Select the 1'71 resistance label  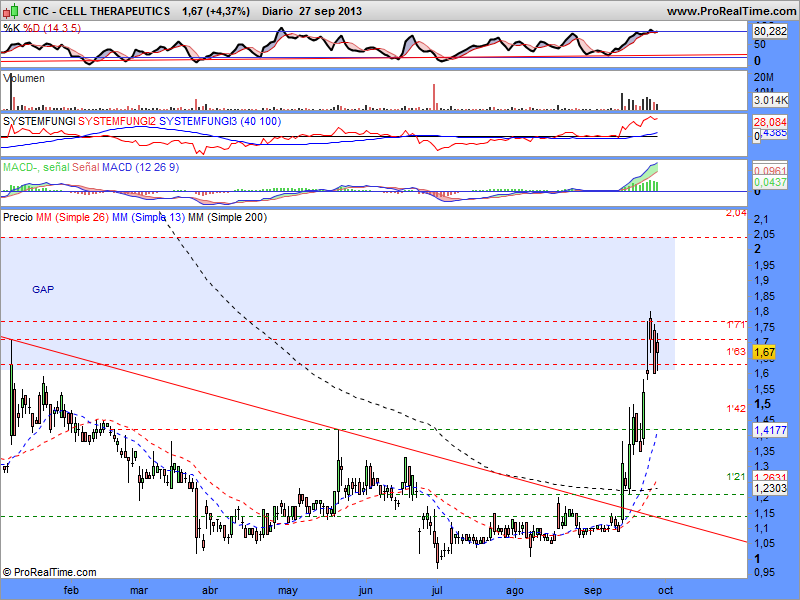tap(736, 325)
